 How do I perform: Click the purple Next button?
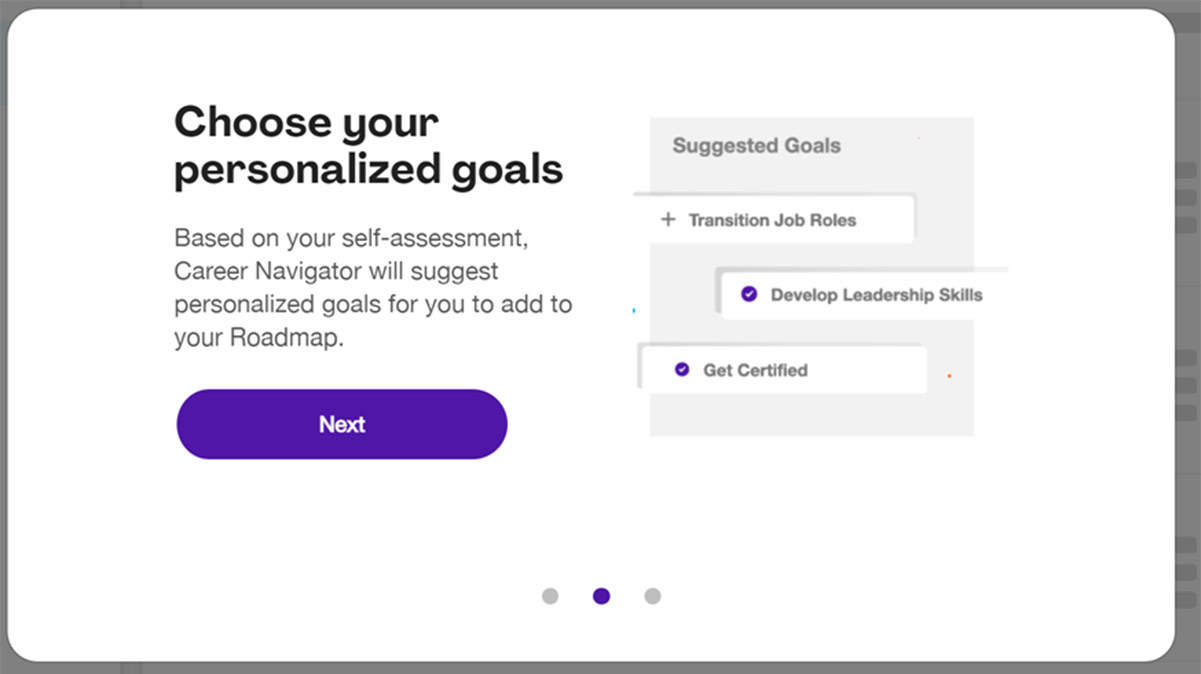[x=342, y=424]
